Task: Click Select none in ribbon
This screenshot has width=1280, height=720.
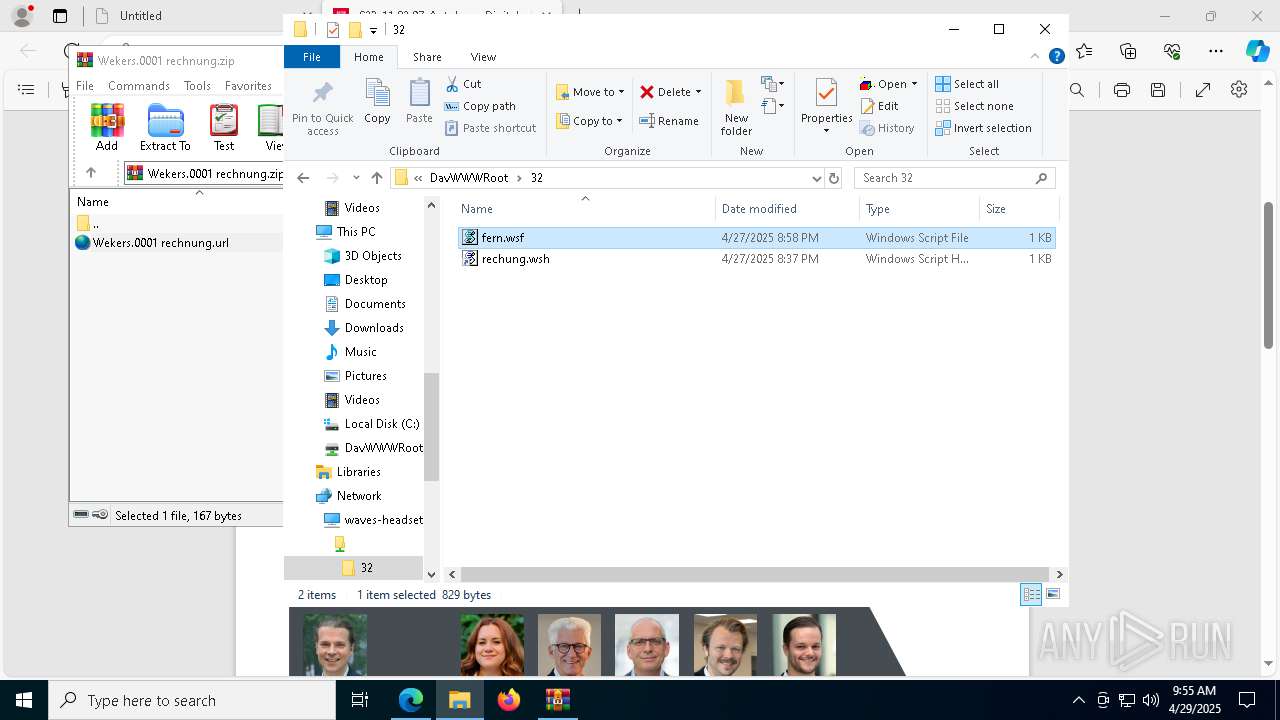Action: (x=974, y=106)
